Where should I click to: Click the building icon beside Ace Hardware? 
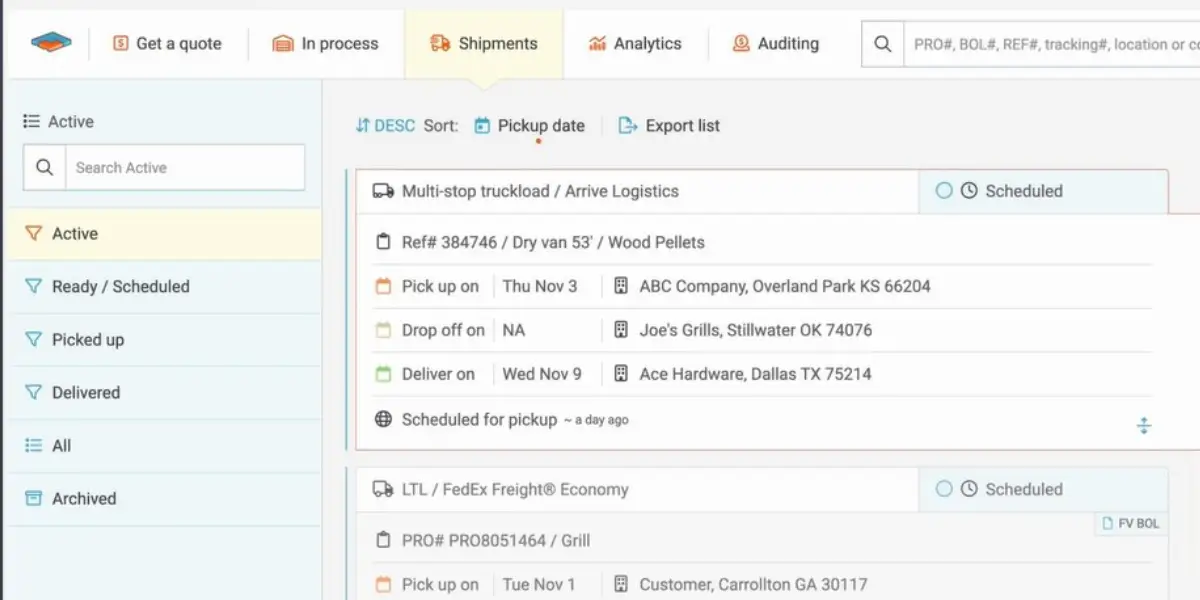tap(620, 374)
